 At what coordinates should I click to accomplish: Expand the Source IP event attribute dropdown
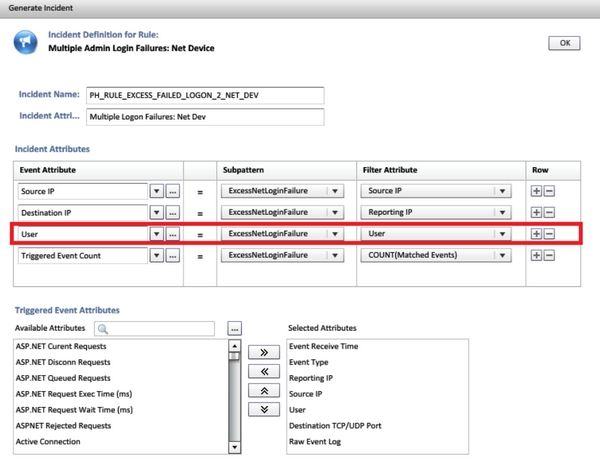[x=156, y=190]
